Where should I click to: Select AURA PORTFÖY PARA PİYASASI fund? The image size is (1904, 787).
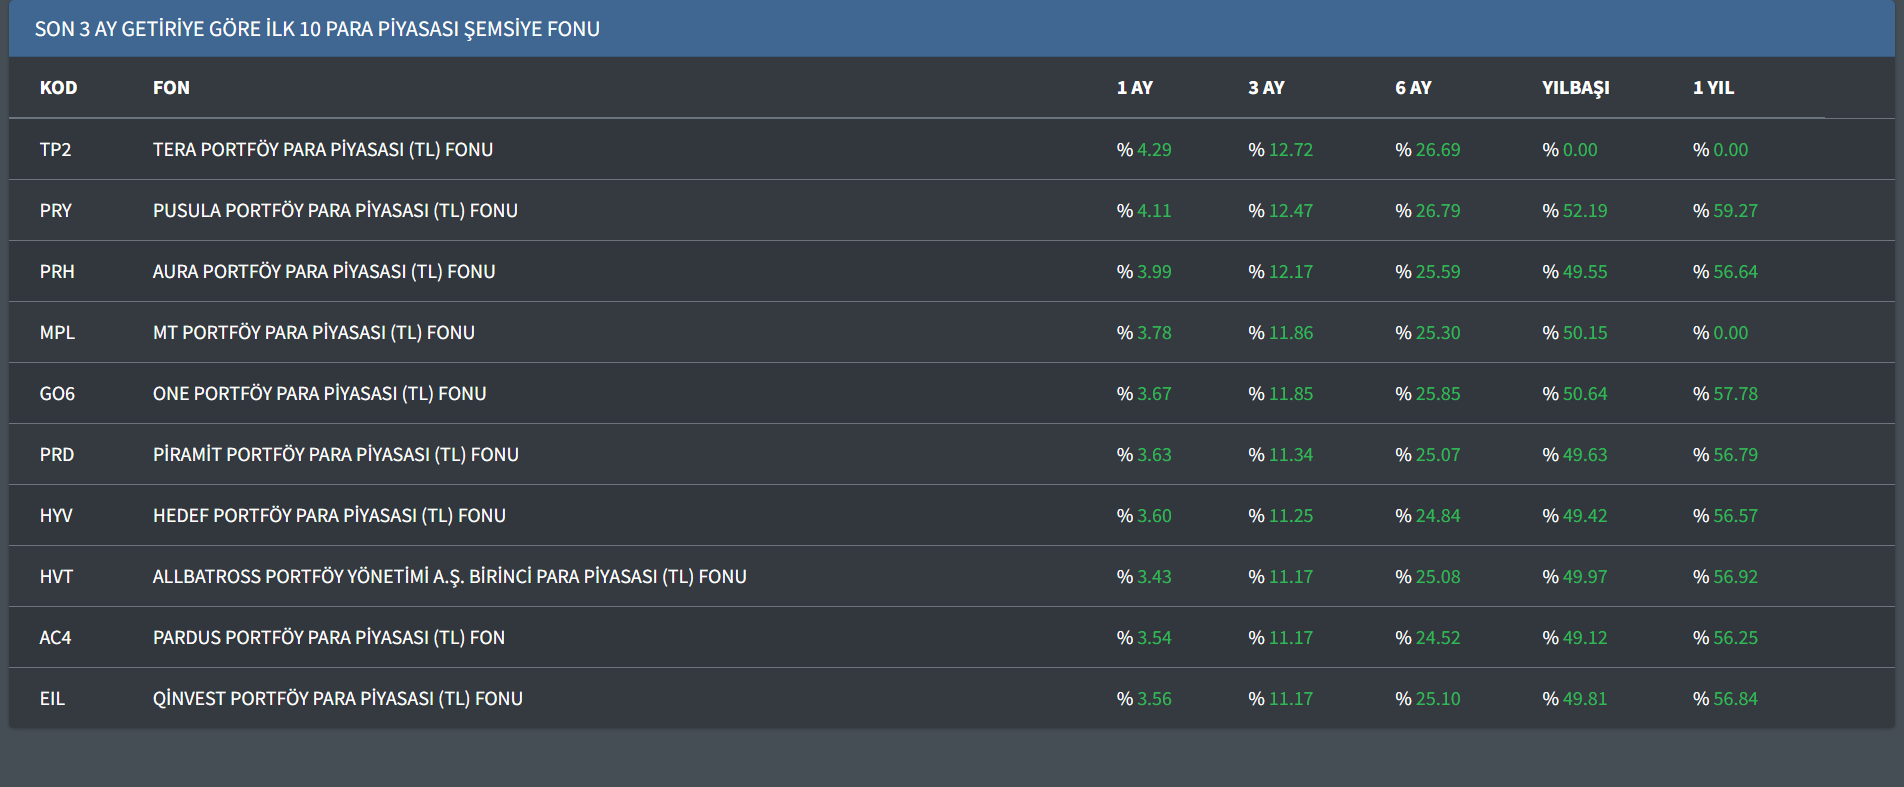pos(323,272)
